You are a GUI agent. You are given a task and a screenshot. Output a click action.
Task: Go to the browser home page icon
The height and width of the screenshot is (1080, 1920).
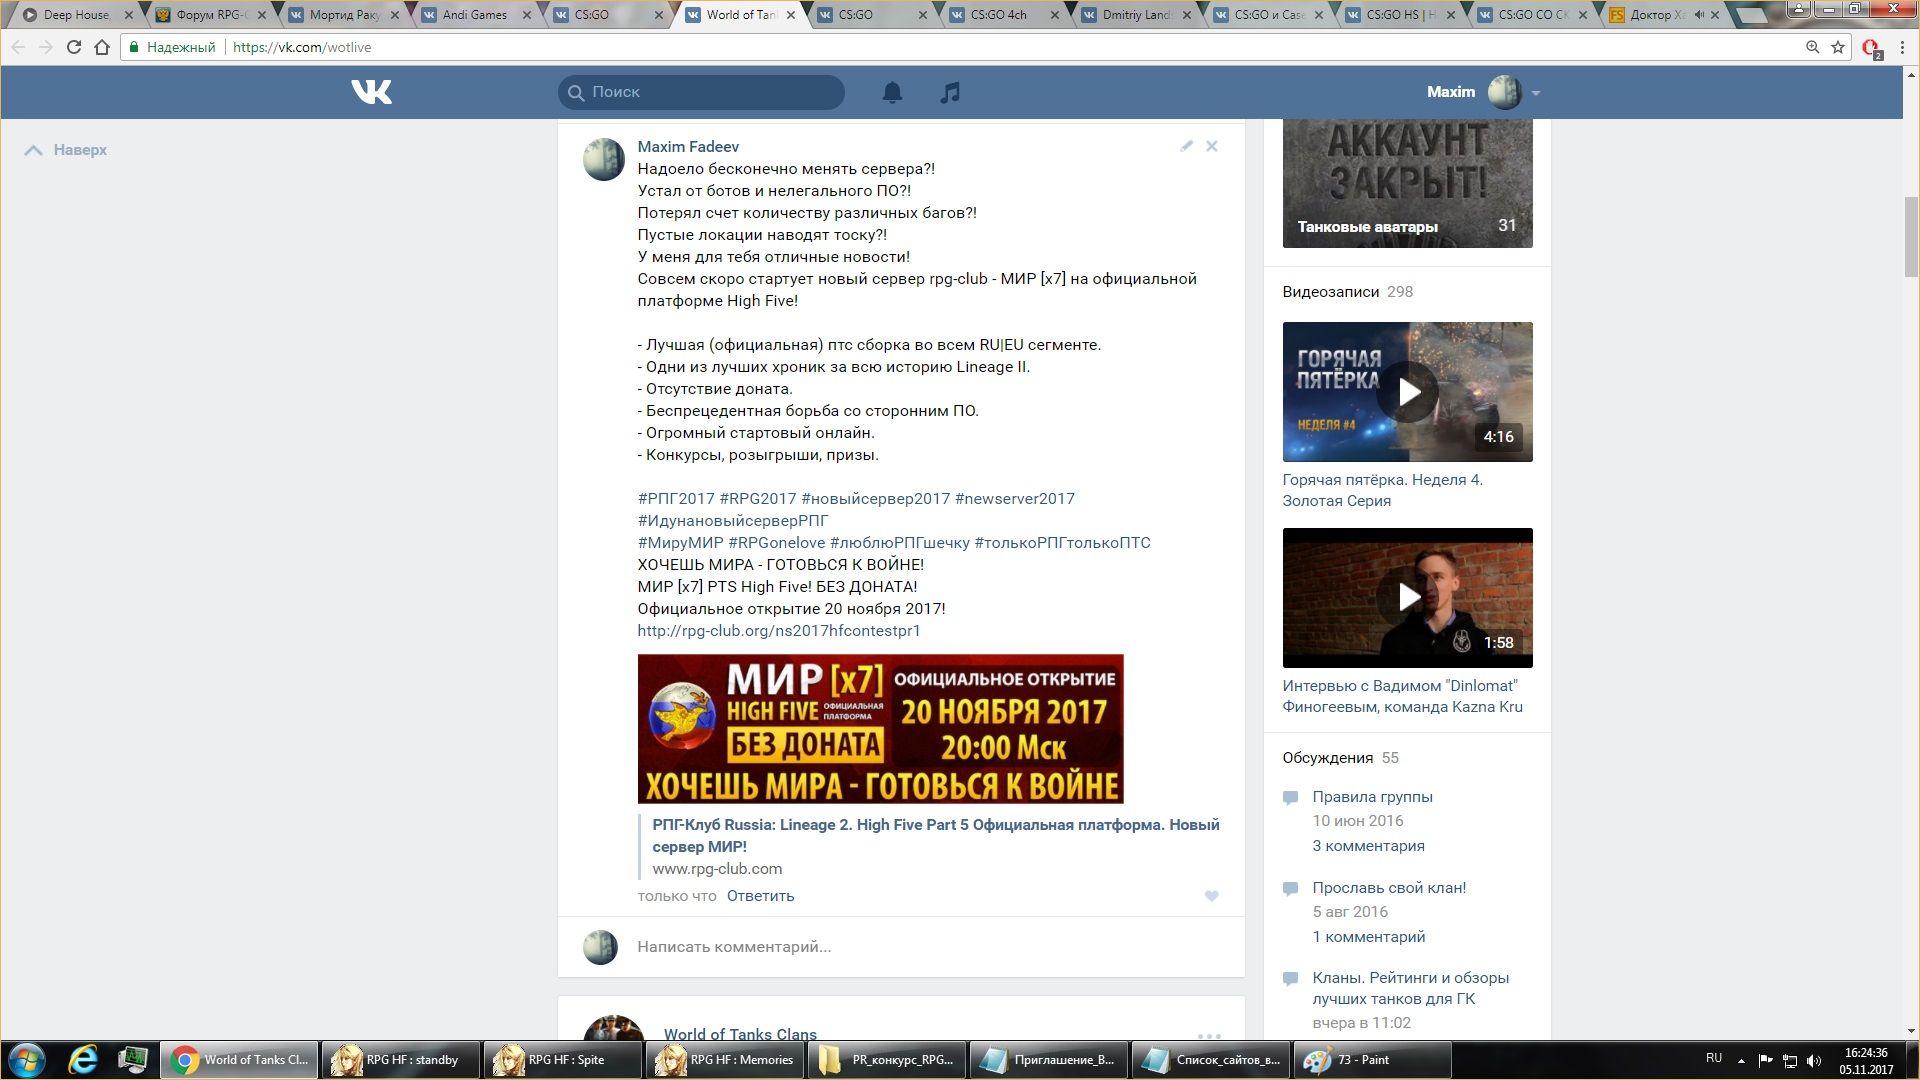click(x=102, y=47)
